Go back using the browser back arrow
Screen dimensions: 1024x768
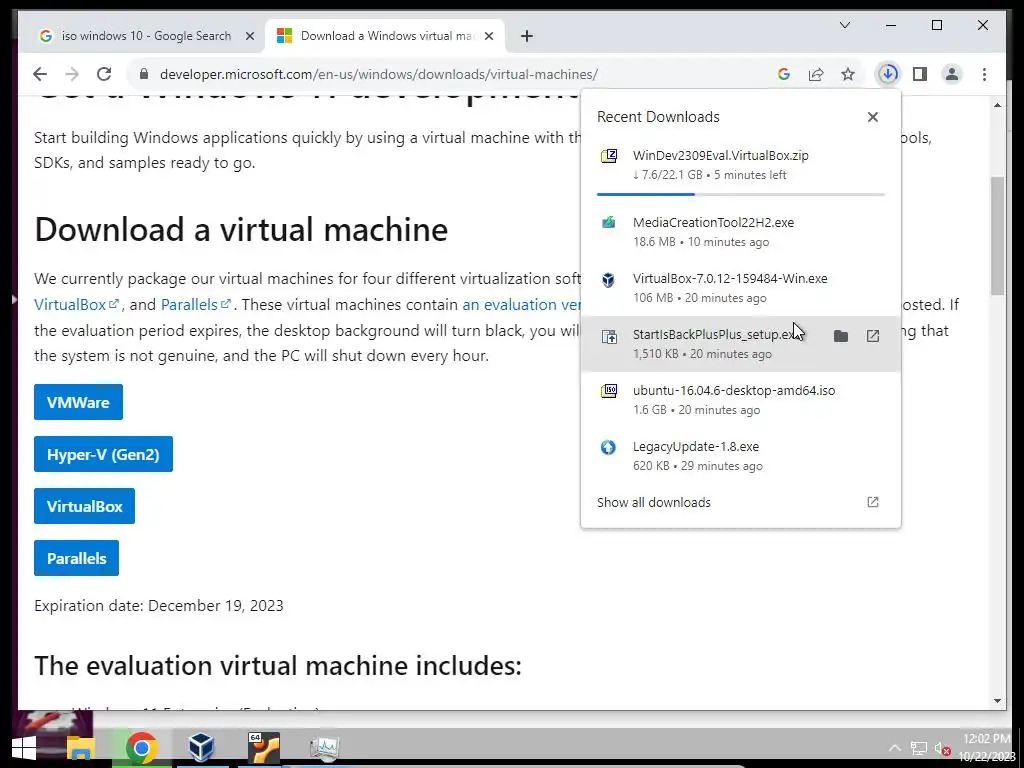pos(40,74)
